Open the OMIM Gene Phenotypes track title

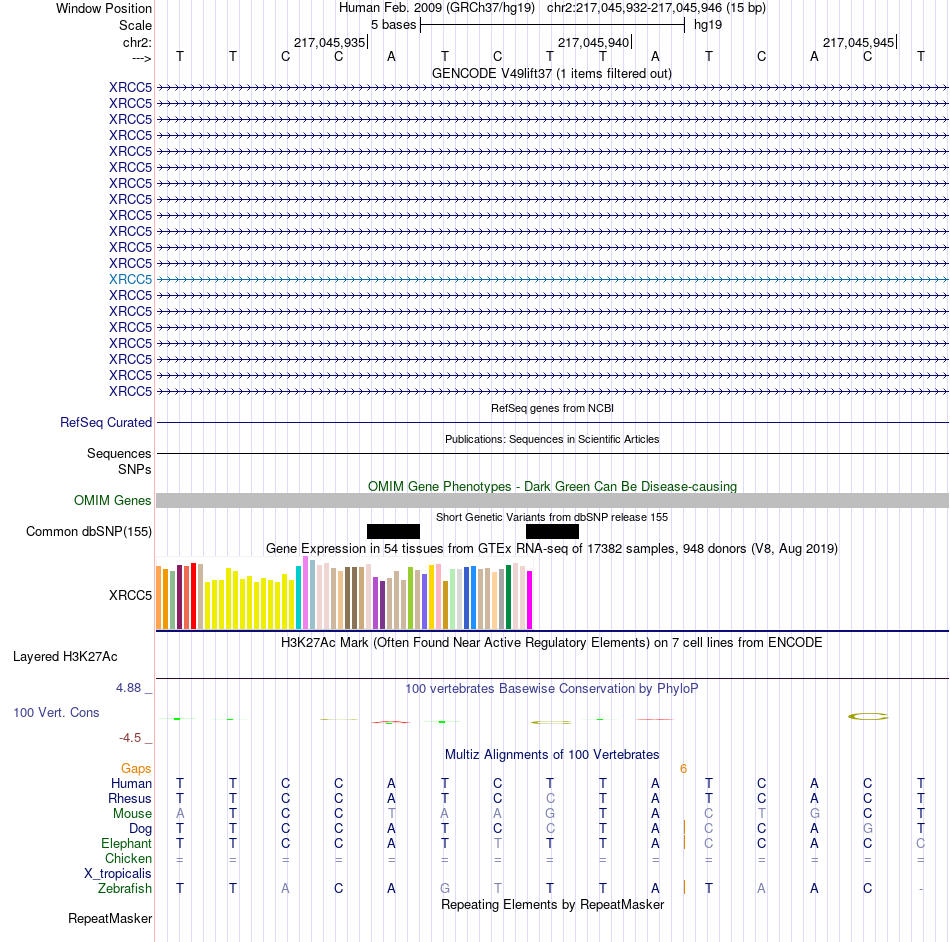coord(552,486)
